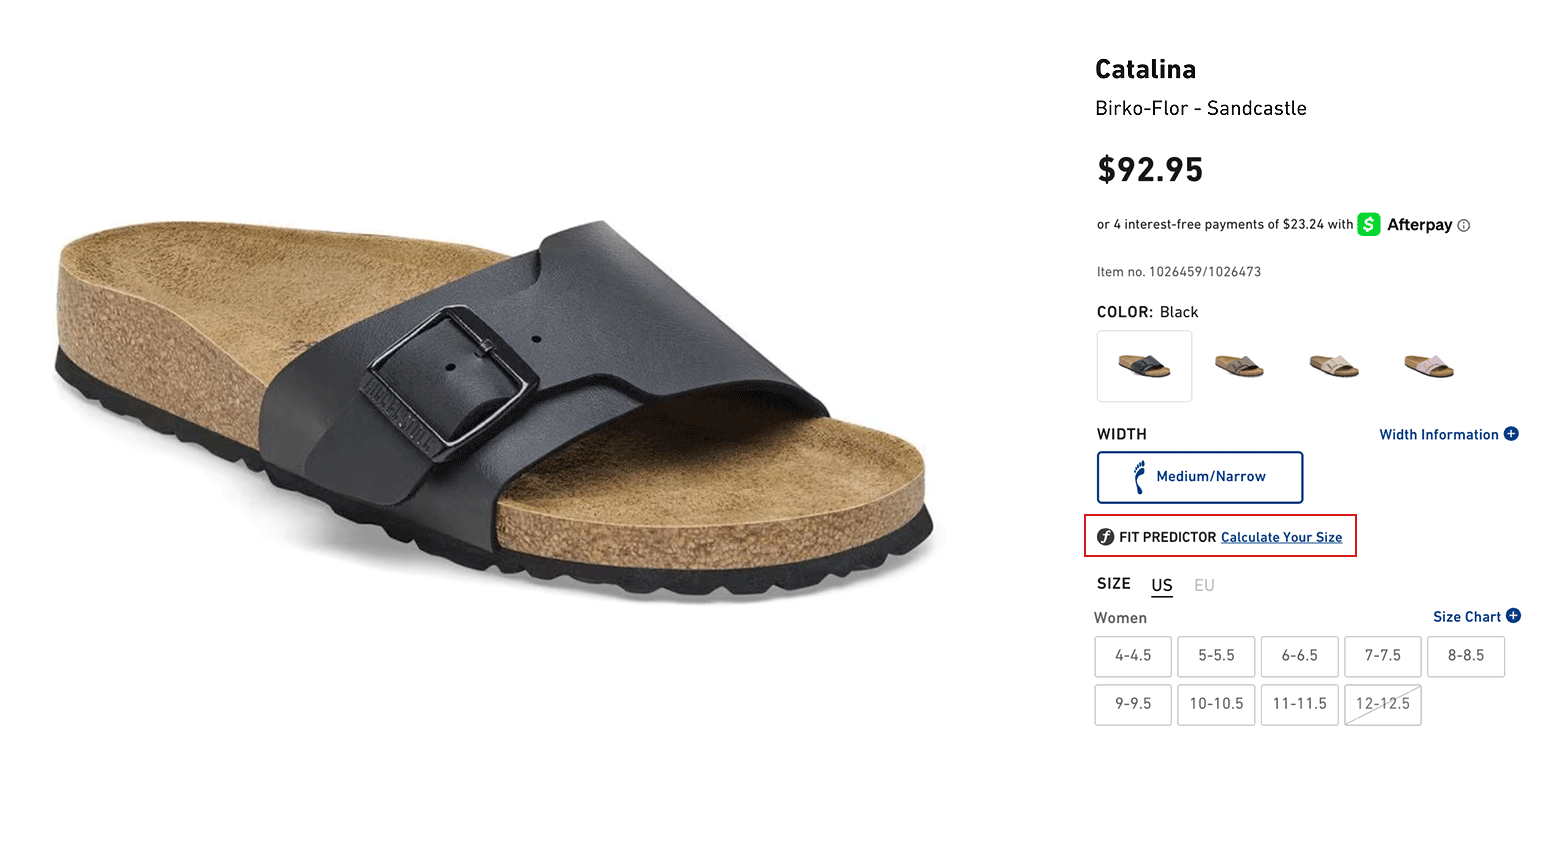Switch to EU sizing tab
The image size is (1568, 842).
coord(1204,585)
